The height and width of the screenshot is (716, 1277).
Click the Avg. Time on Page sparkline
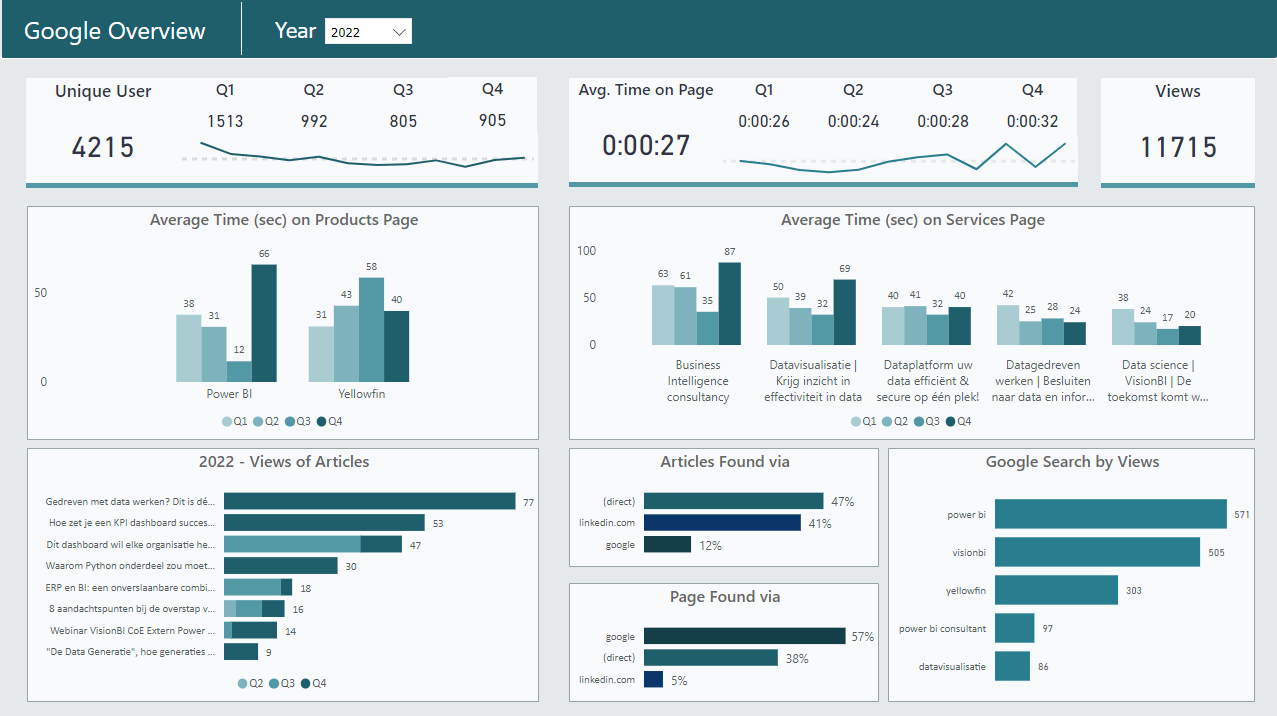coord(902,159)
